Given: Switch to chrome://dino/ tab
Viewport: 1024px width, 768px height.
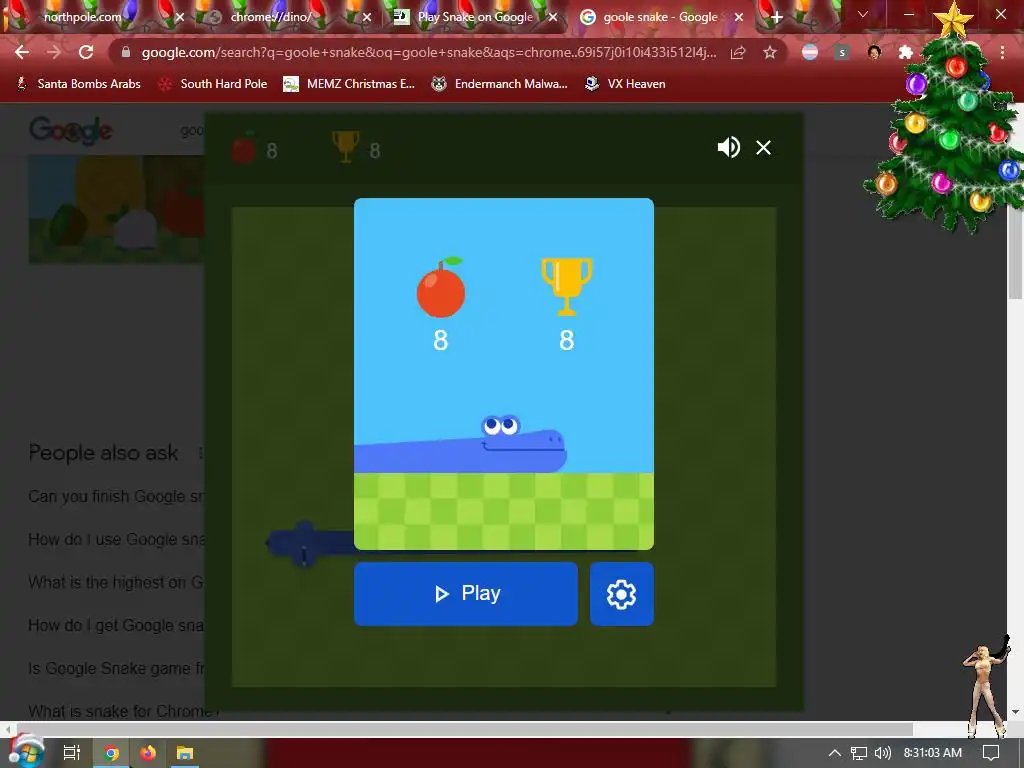Looking at the screenshot, I should point(271,17).
